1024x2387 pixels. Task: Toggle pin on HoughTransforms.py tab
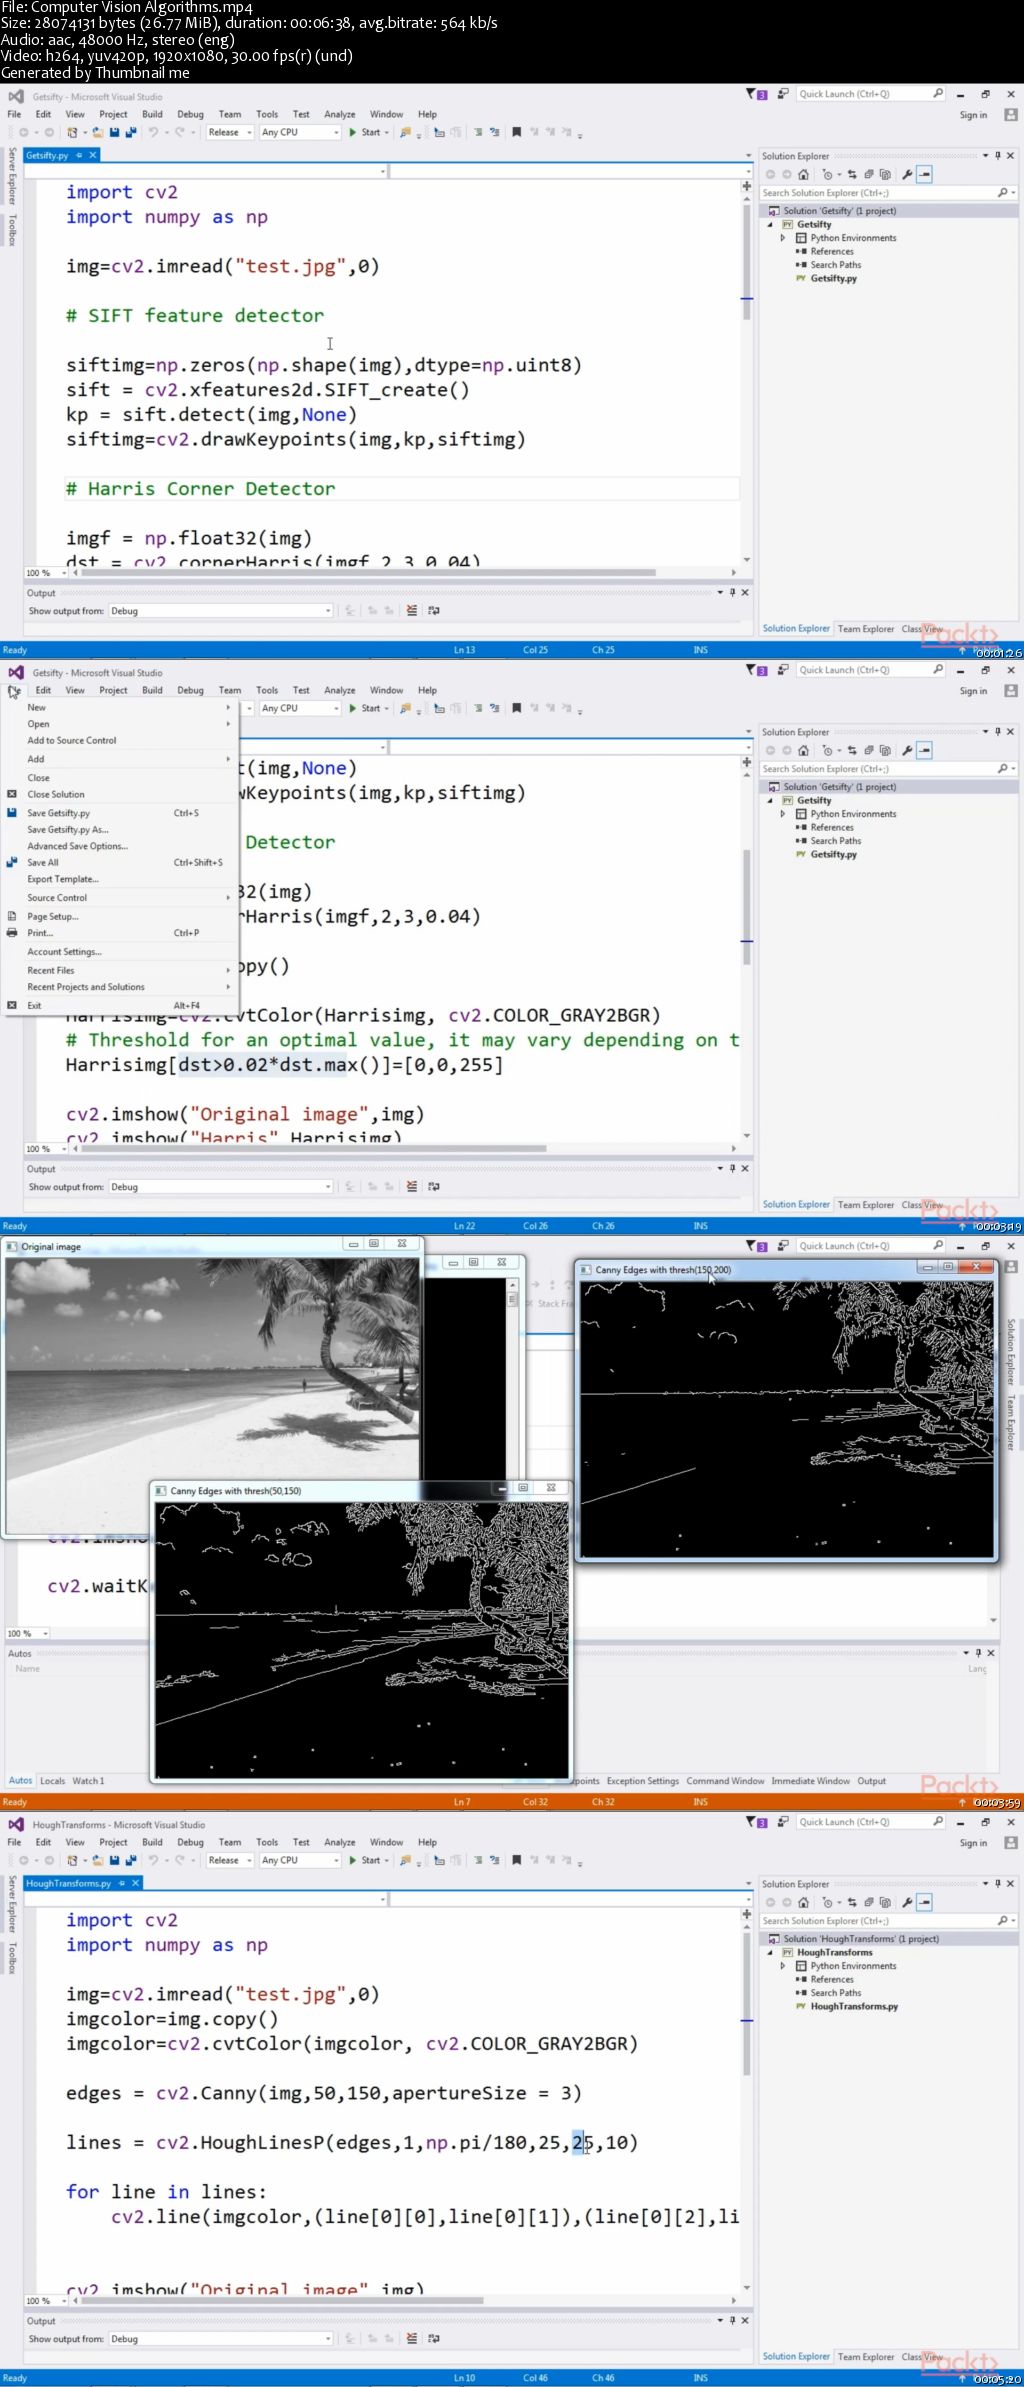click(122, 1883)
